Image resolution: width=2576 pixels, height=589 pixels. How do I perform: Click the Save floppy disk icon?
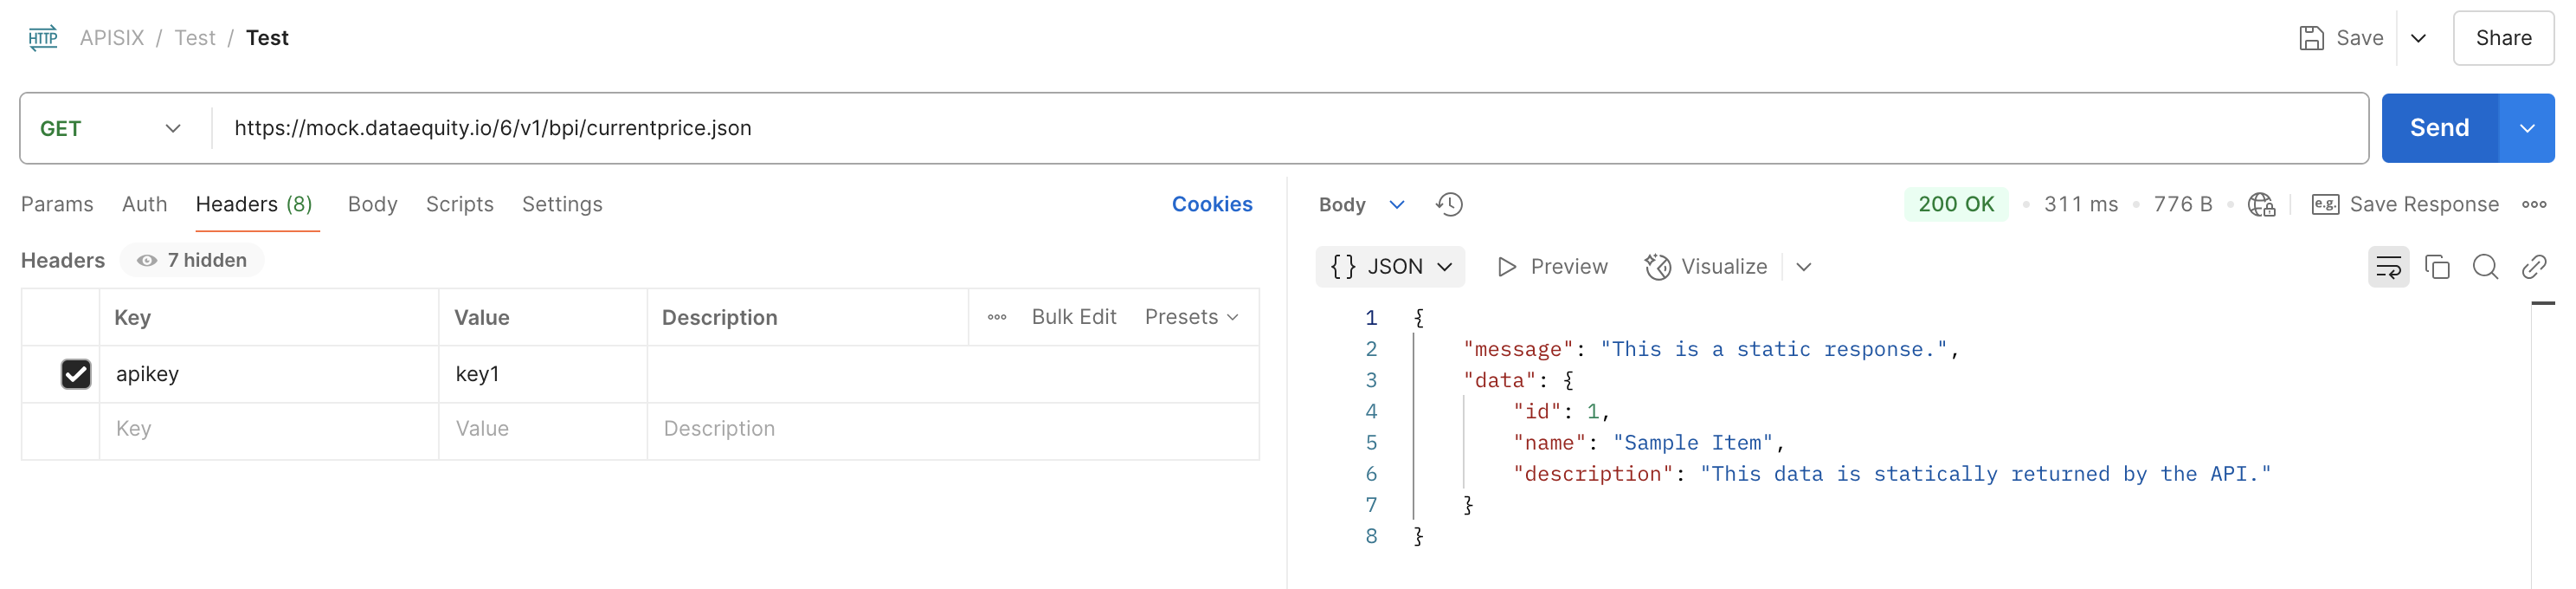coord(2311,38)
